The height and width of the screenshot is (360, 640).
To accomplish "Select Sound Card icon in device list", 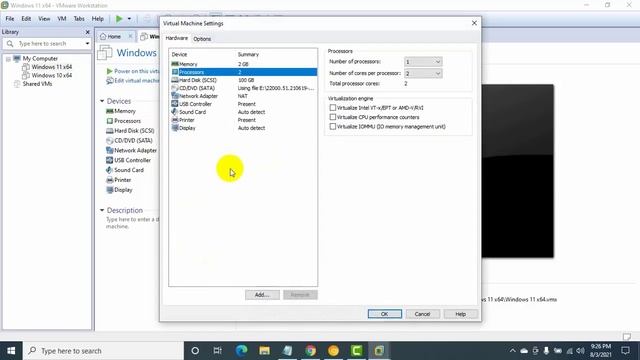I will (x=175, y=112).
